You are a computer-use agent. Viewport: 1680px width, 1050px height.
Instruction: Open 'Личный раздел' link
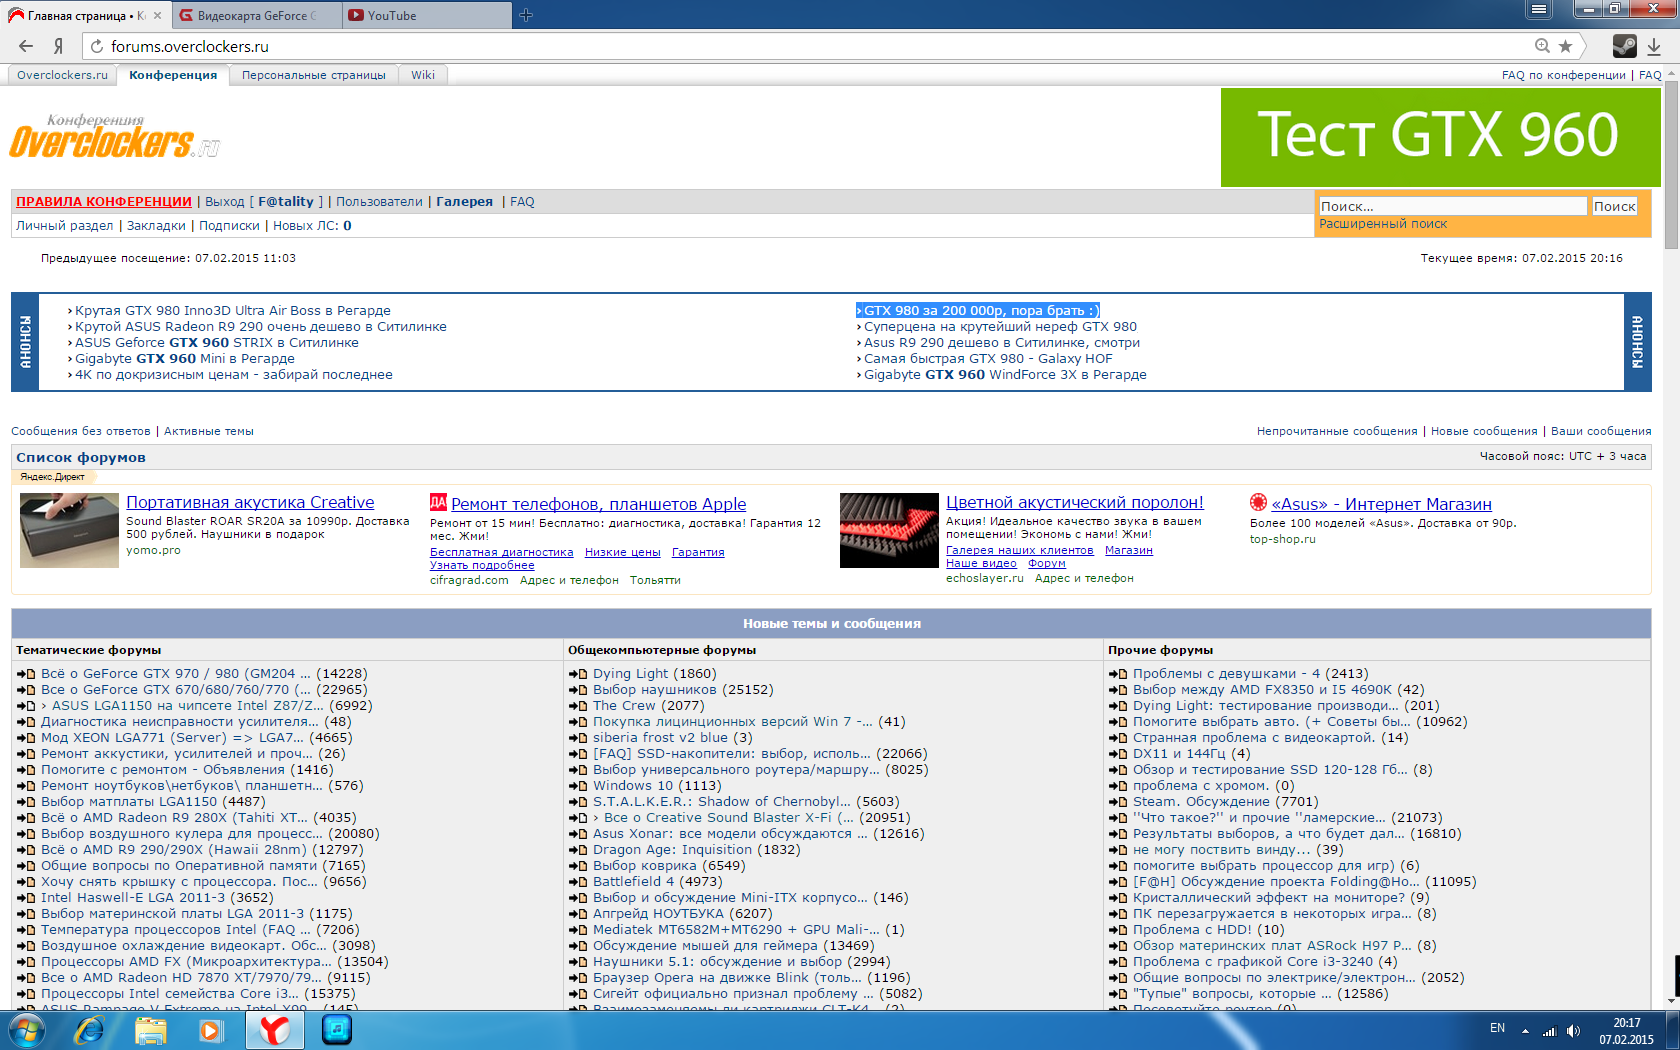65,225
